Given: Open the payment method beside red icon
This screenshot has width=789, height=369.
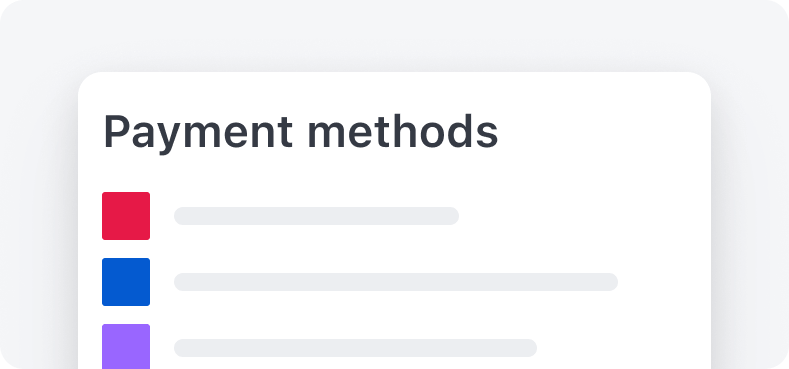Looking at the screenshot, I should (x=317, y=216).
